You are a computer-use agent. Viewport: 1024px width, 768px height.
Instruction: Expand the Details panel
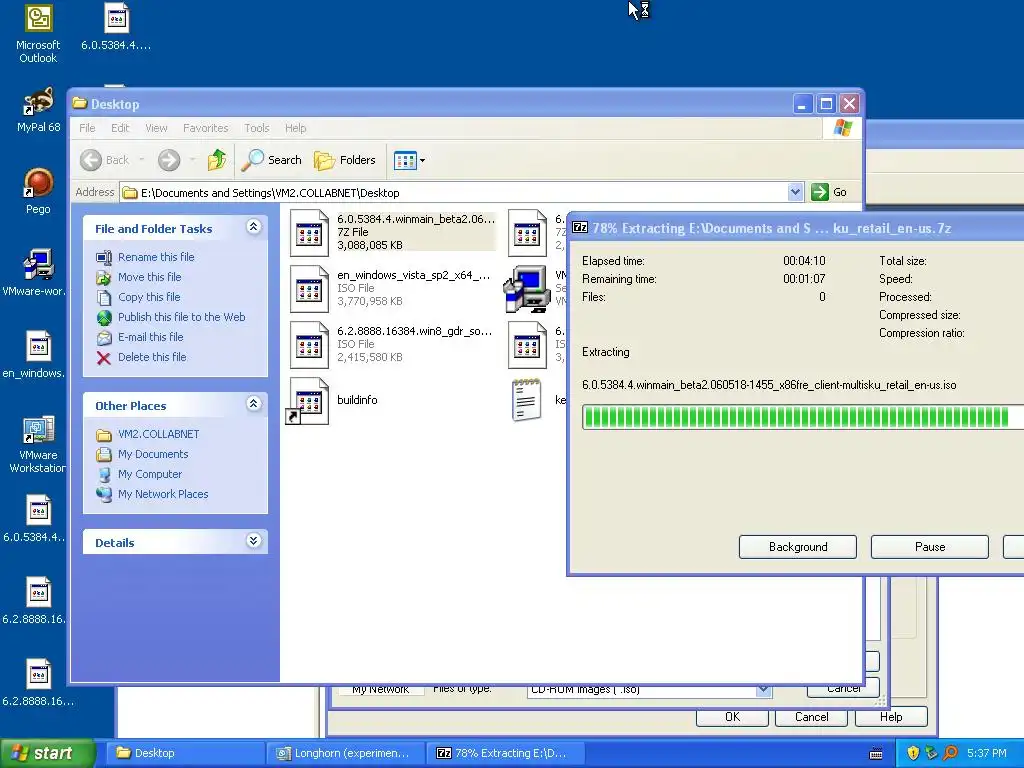[x=253, y=541]
